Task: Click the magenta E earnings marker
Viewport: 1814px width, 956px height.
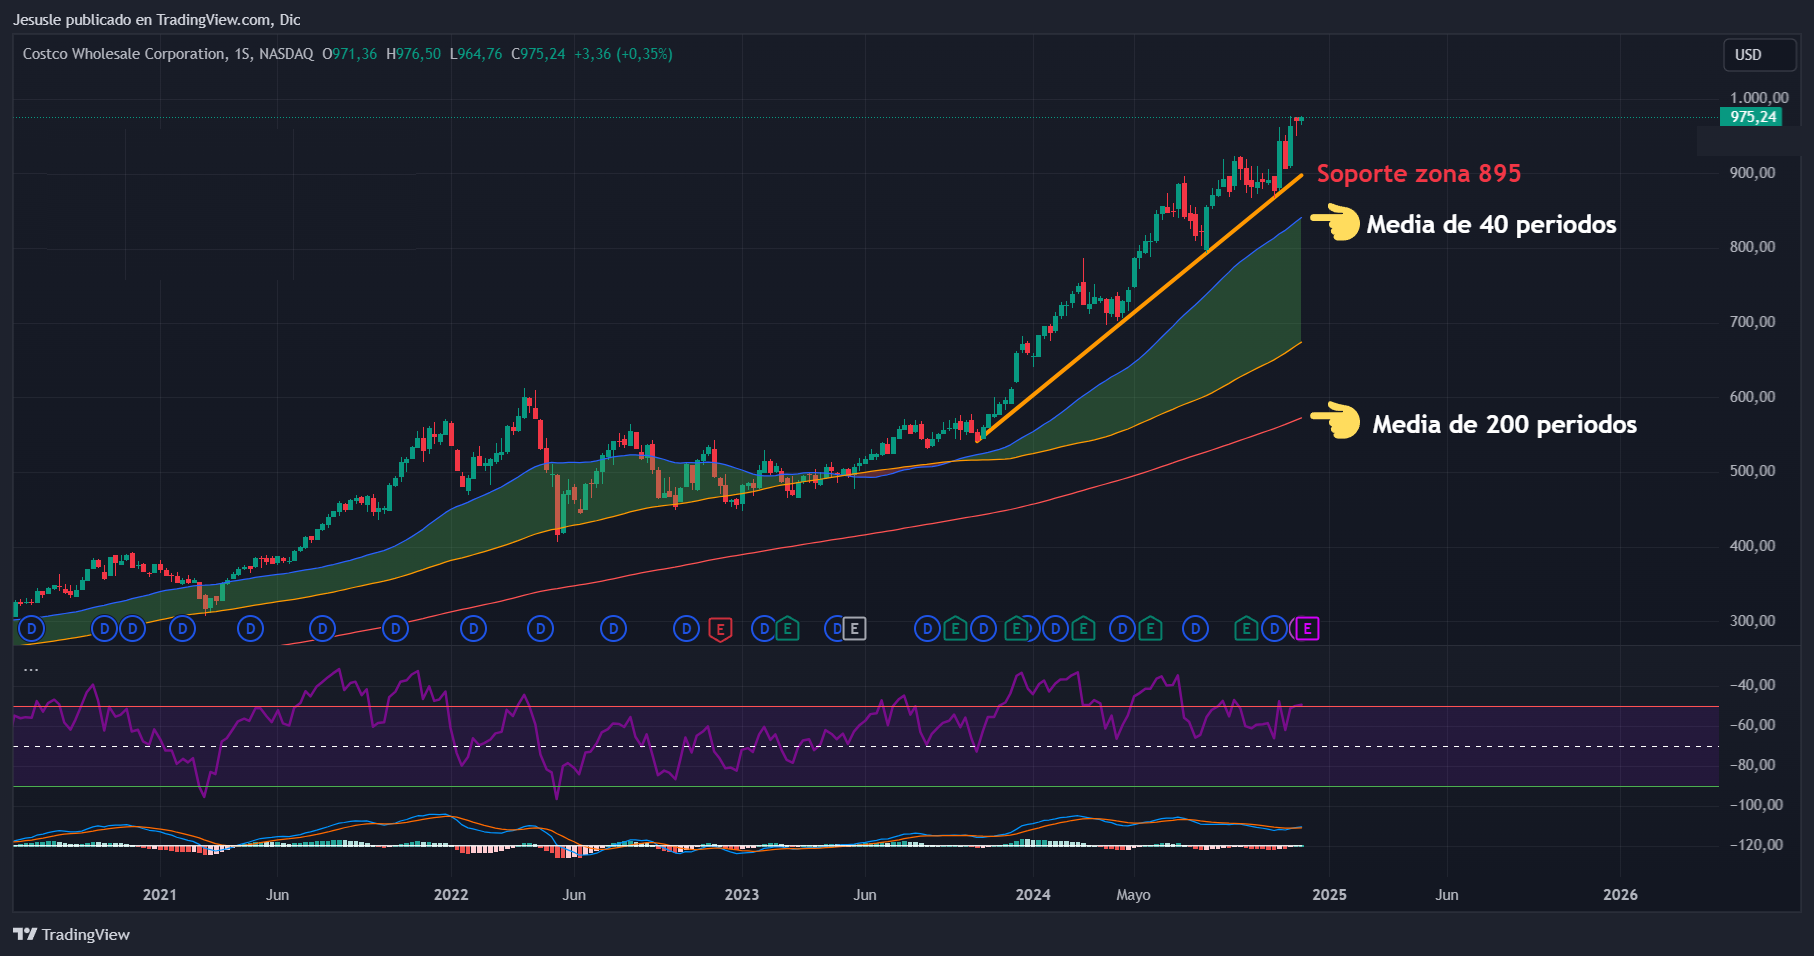Action: (1307, 629)
